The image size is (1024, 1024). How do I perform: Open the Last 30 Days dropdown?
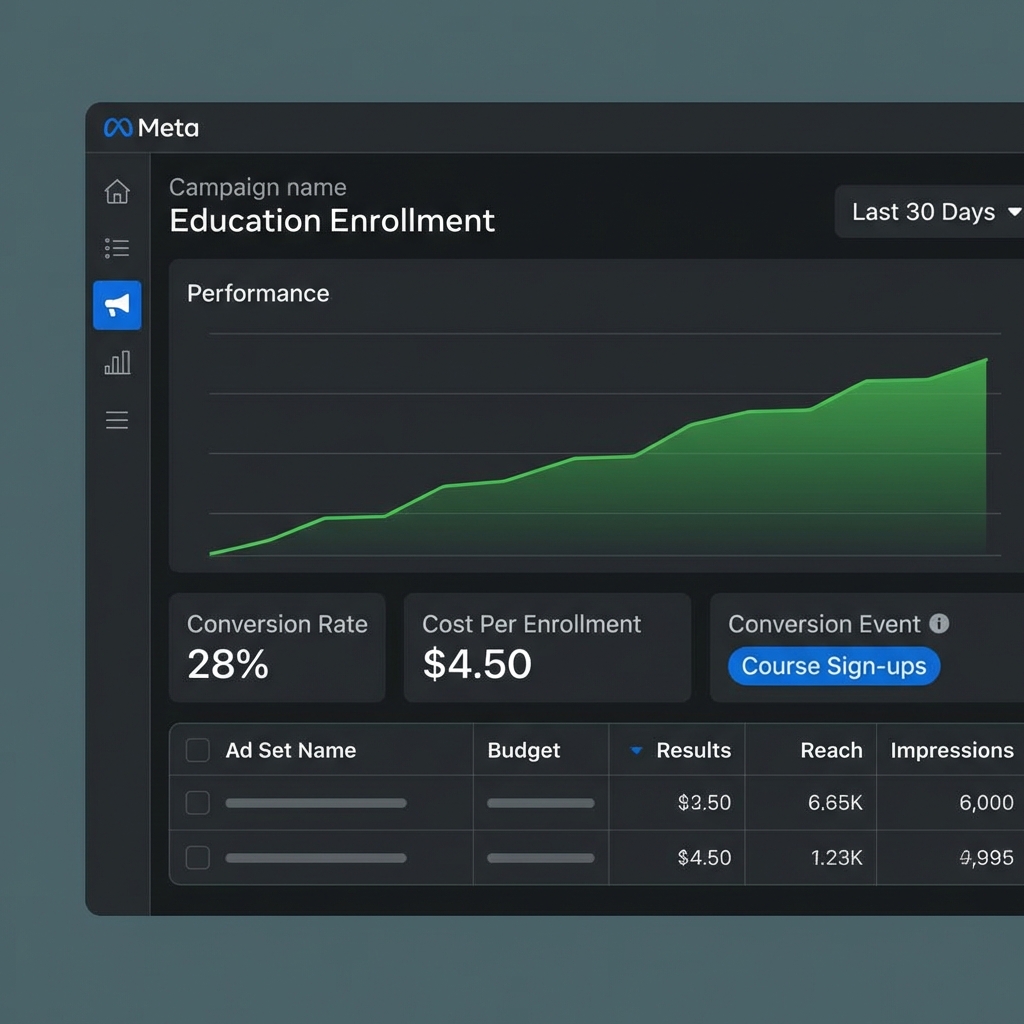pos(923,212)
